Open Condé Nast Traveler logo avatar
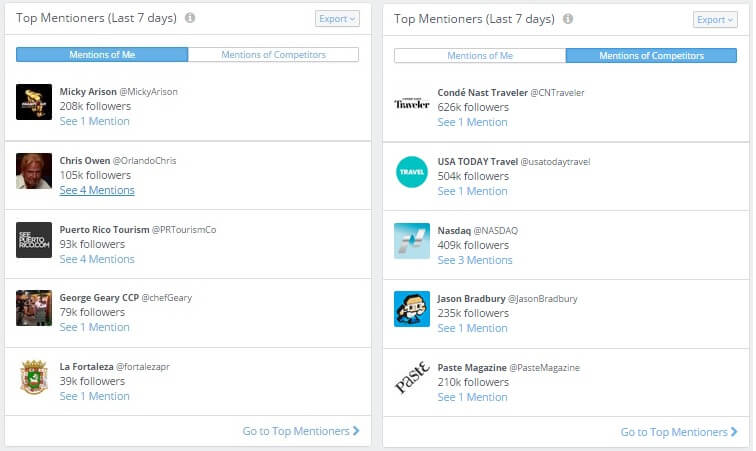This screenshot has width=756, height=451. pyautogui.click(x=412, y=103)
